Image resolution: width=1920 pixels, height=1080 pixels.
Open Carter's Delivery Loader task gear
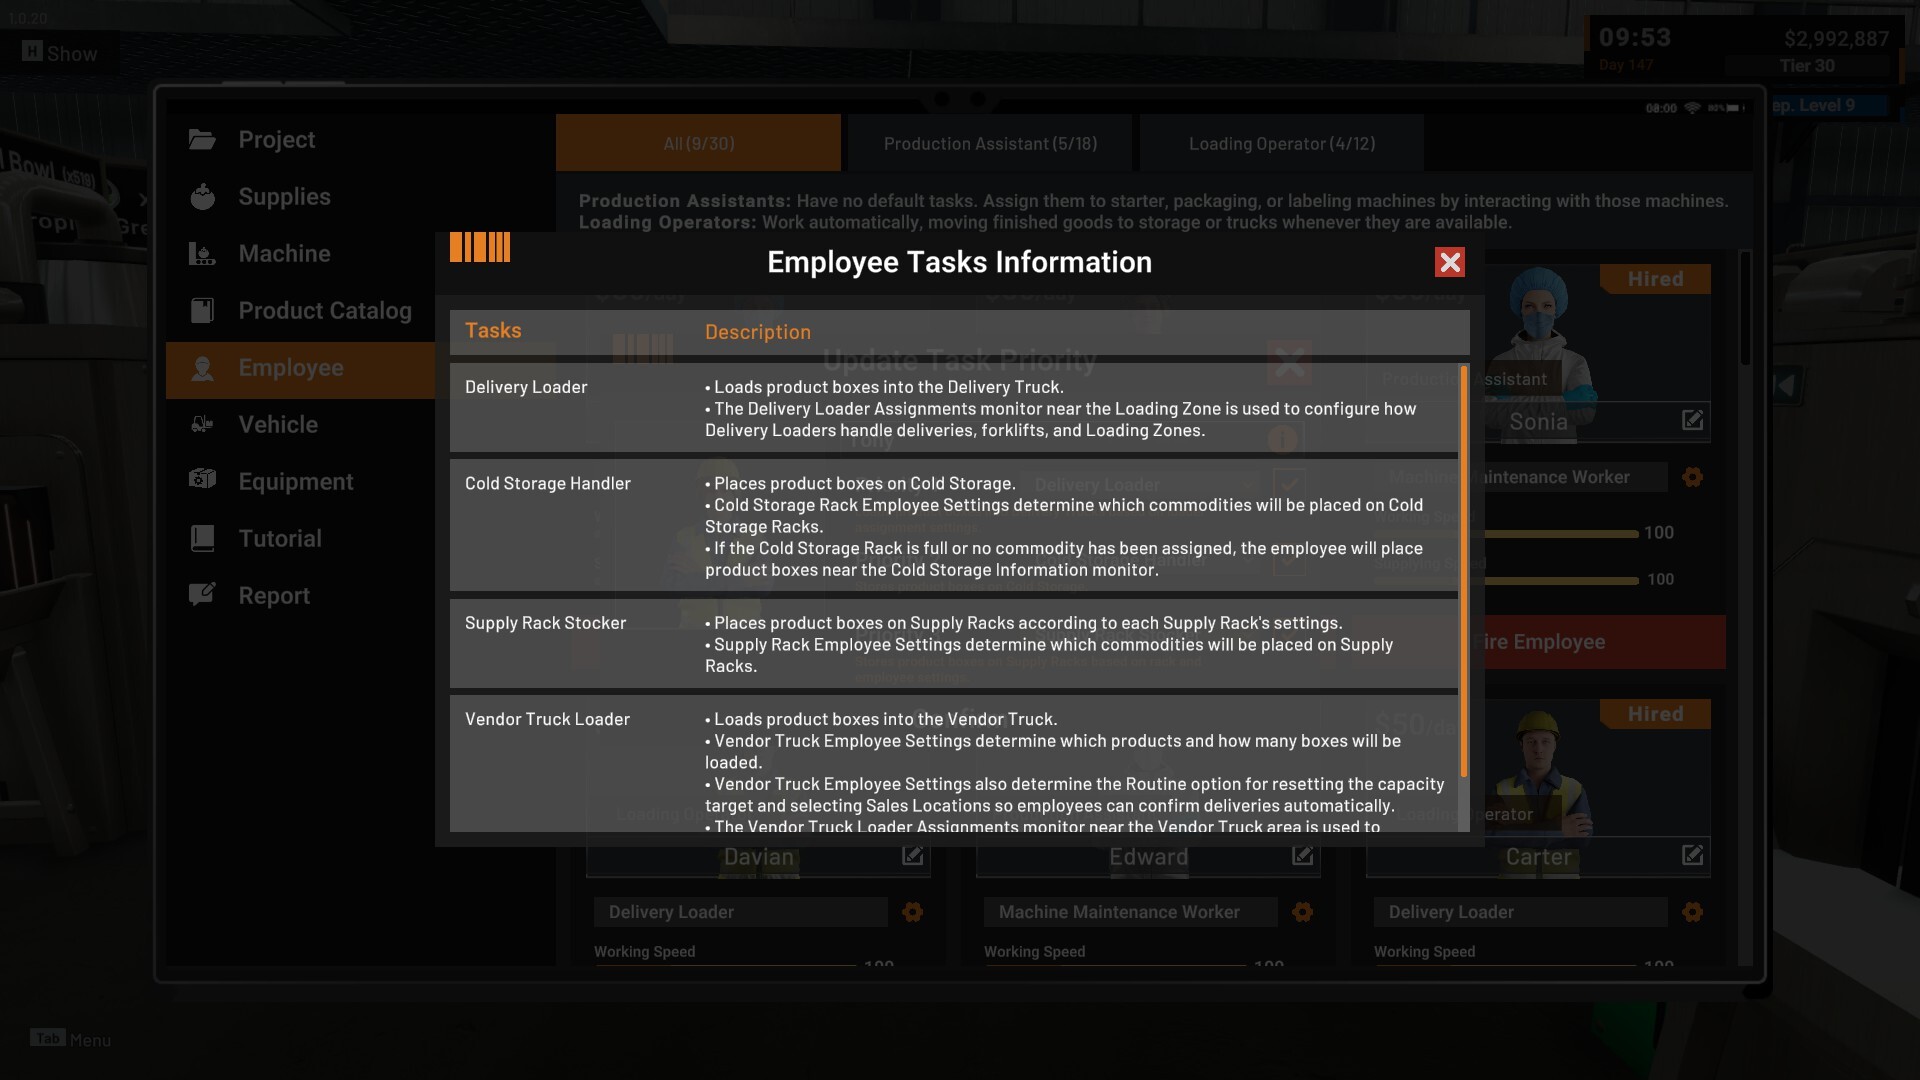click(x=1692, y=912)
